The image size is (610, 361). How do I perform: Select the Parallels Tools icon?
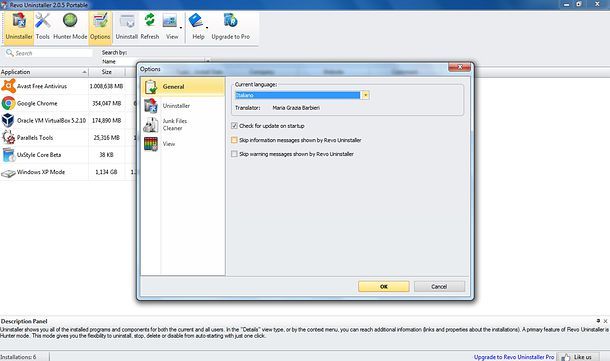click(x=8, y=137)
